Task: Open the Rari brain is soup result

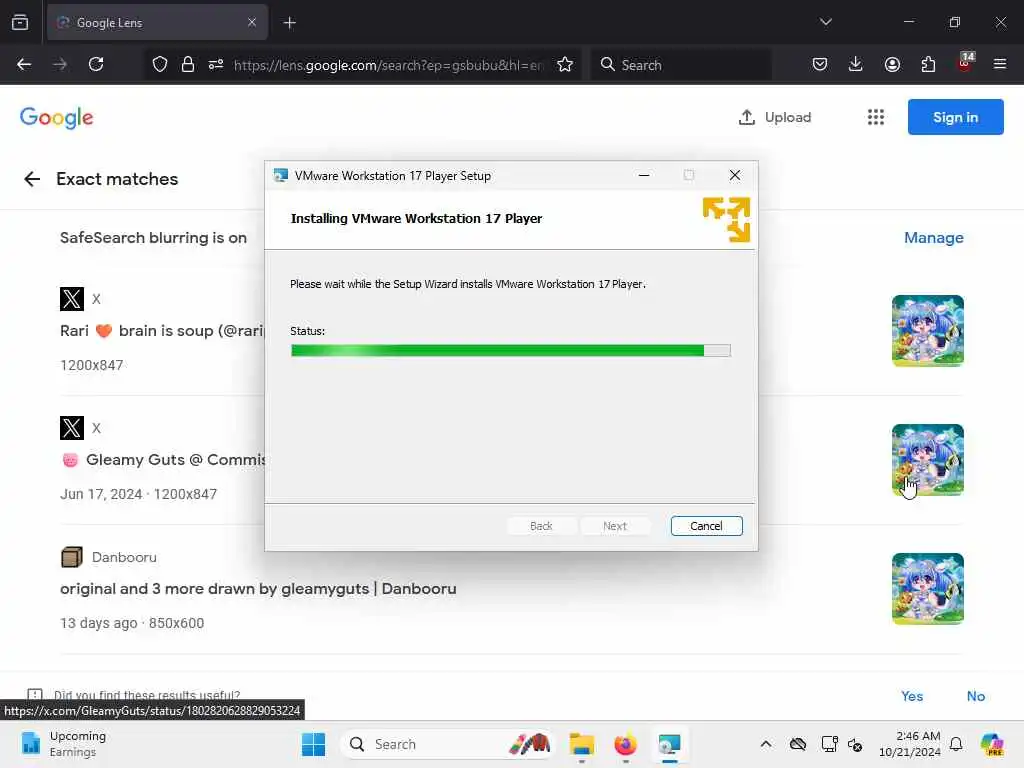Action: pos(162,330)
